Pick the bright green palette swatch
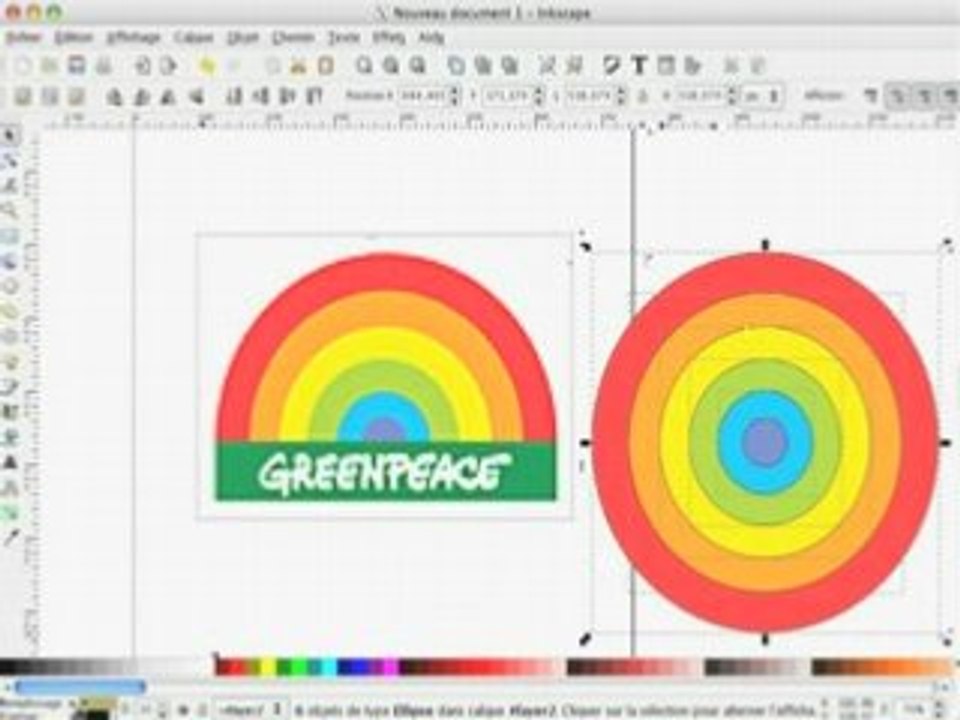Screen dimensions: 960x720 pyautogui.click(x=299, y=666)
